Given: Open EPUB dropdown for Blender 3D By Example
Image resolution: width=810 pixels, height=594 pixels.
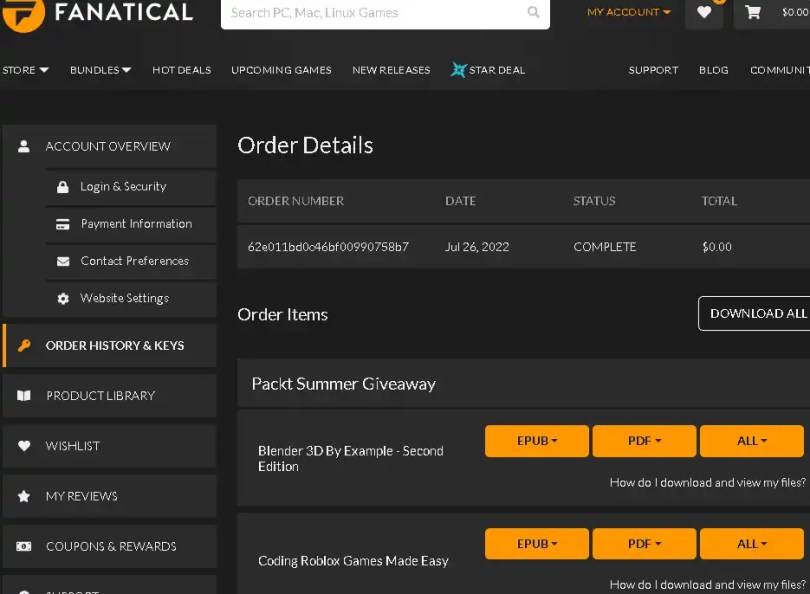Looking at the screenshot, I should tap(537, 441).
